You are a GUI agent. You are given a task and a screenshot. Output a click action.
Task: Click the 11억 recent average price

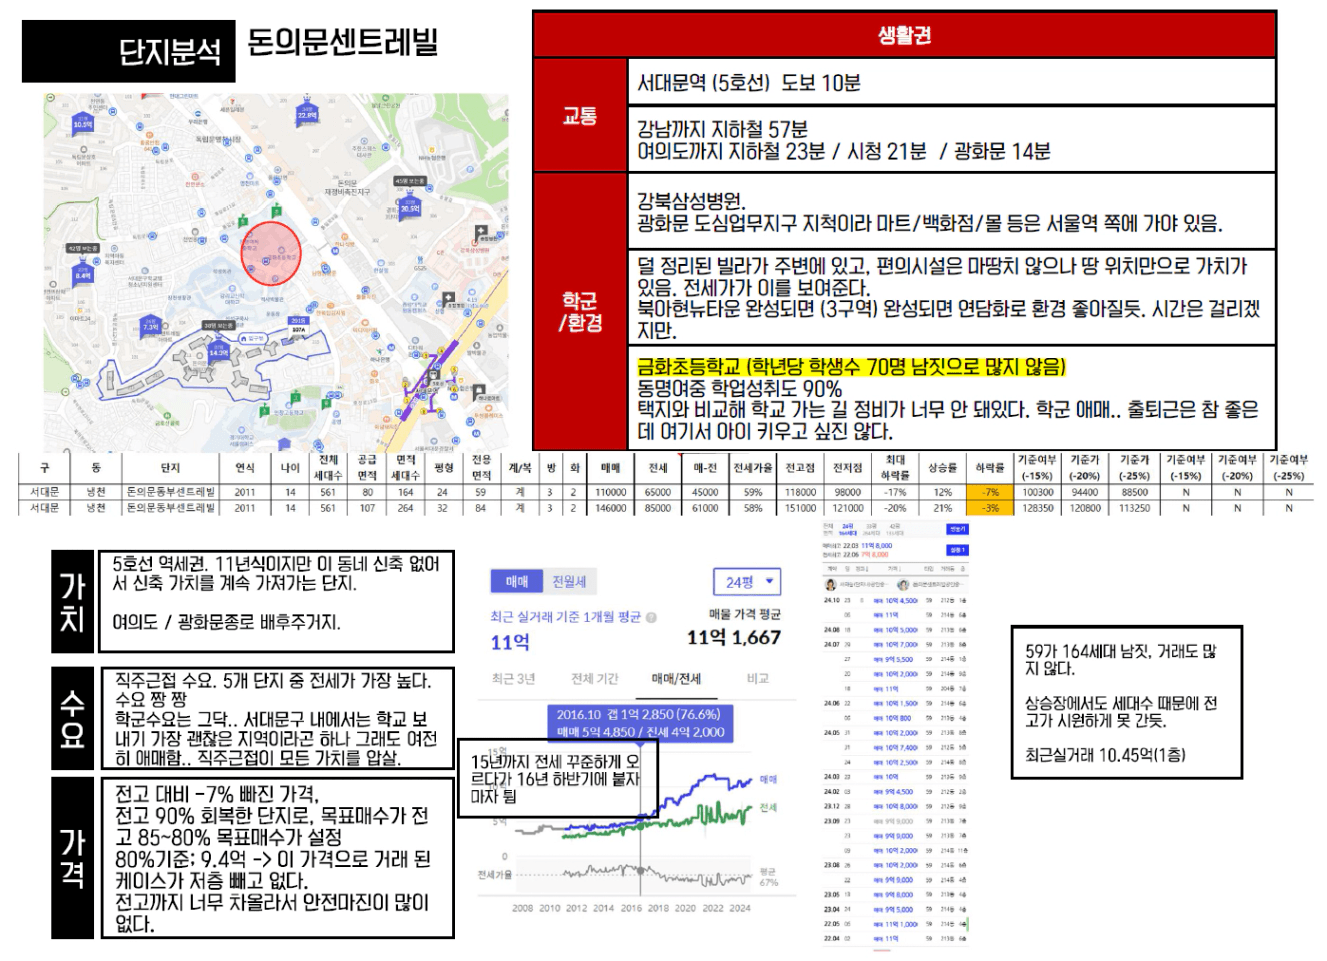[x=510, y=643]
